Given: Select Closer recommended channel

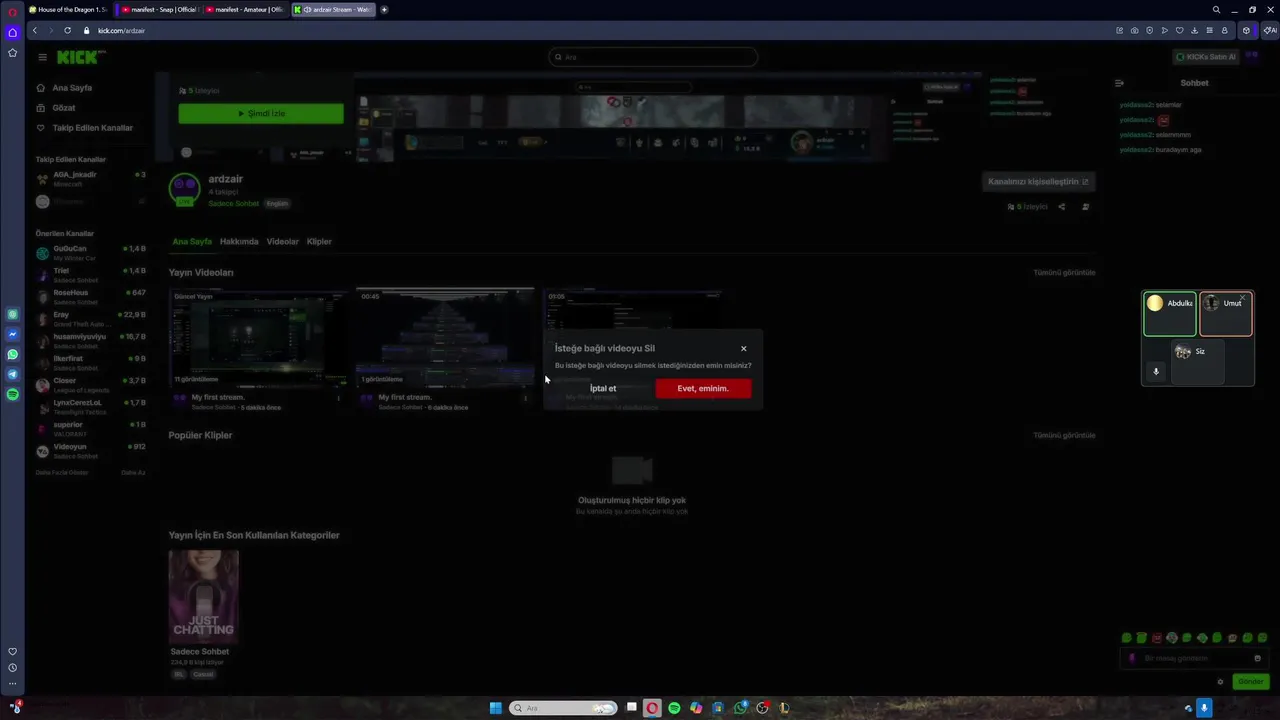Looking at the screenshot, I should [91, 385].
